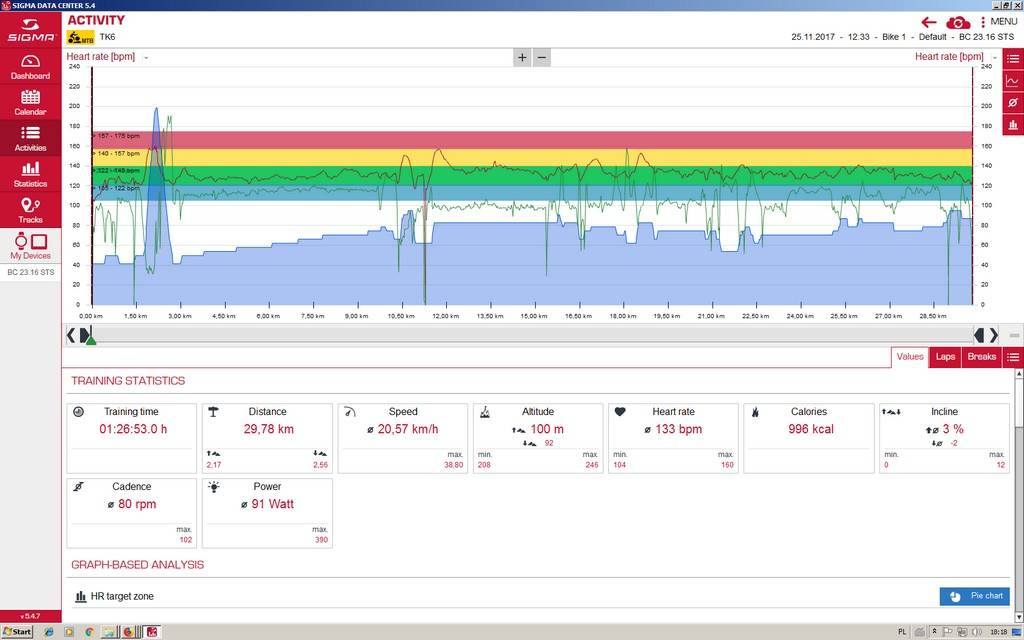Image resolution: width=1024 pixels, height=640 pixels.
Task: Zoom in graph with plus button
Action: click(522, 57)
